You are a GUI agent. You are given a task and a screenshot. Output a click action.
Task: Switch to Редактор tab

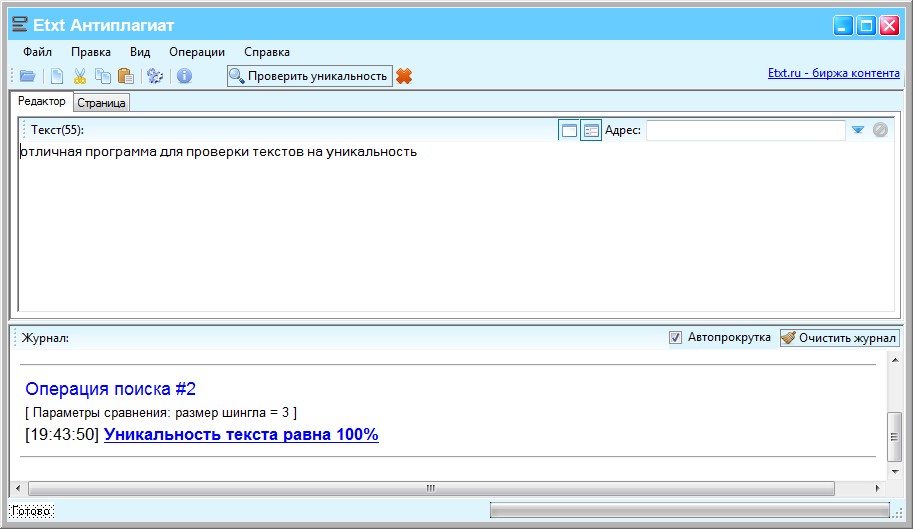[x=41, y=101]
